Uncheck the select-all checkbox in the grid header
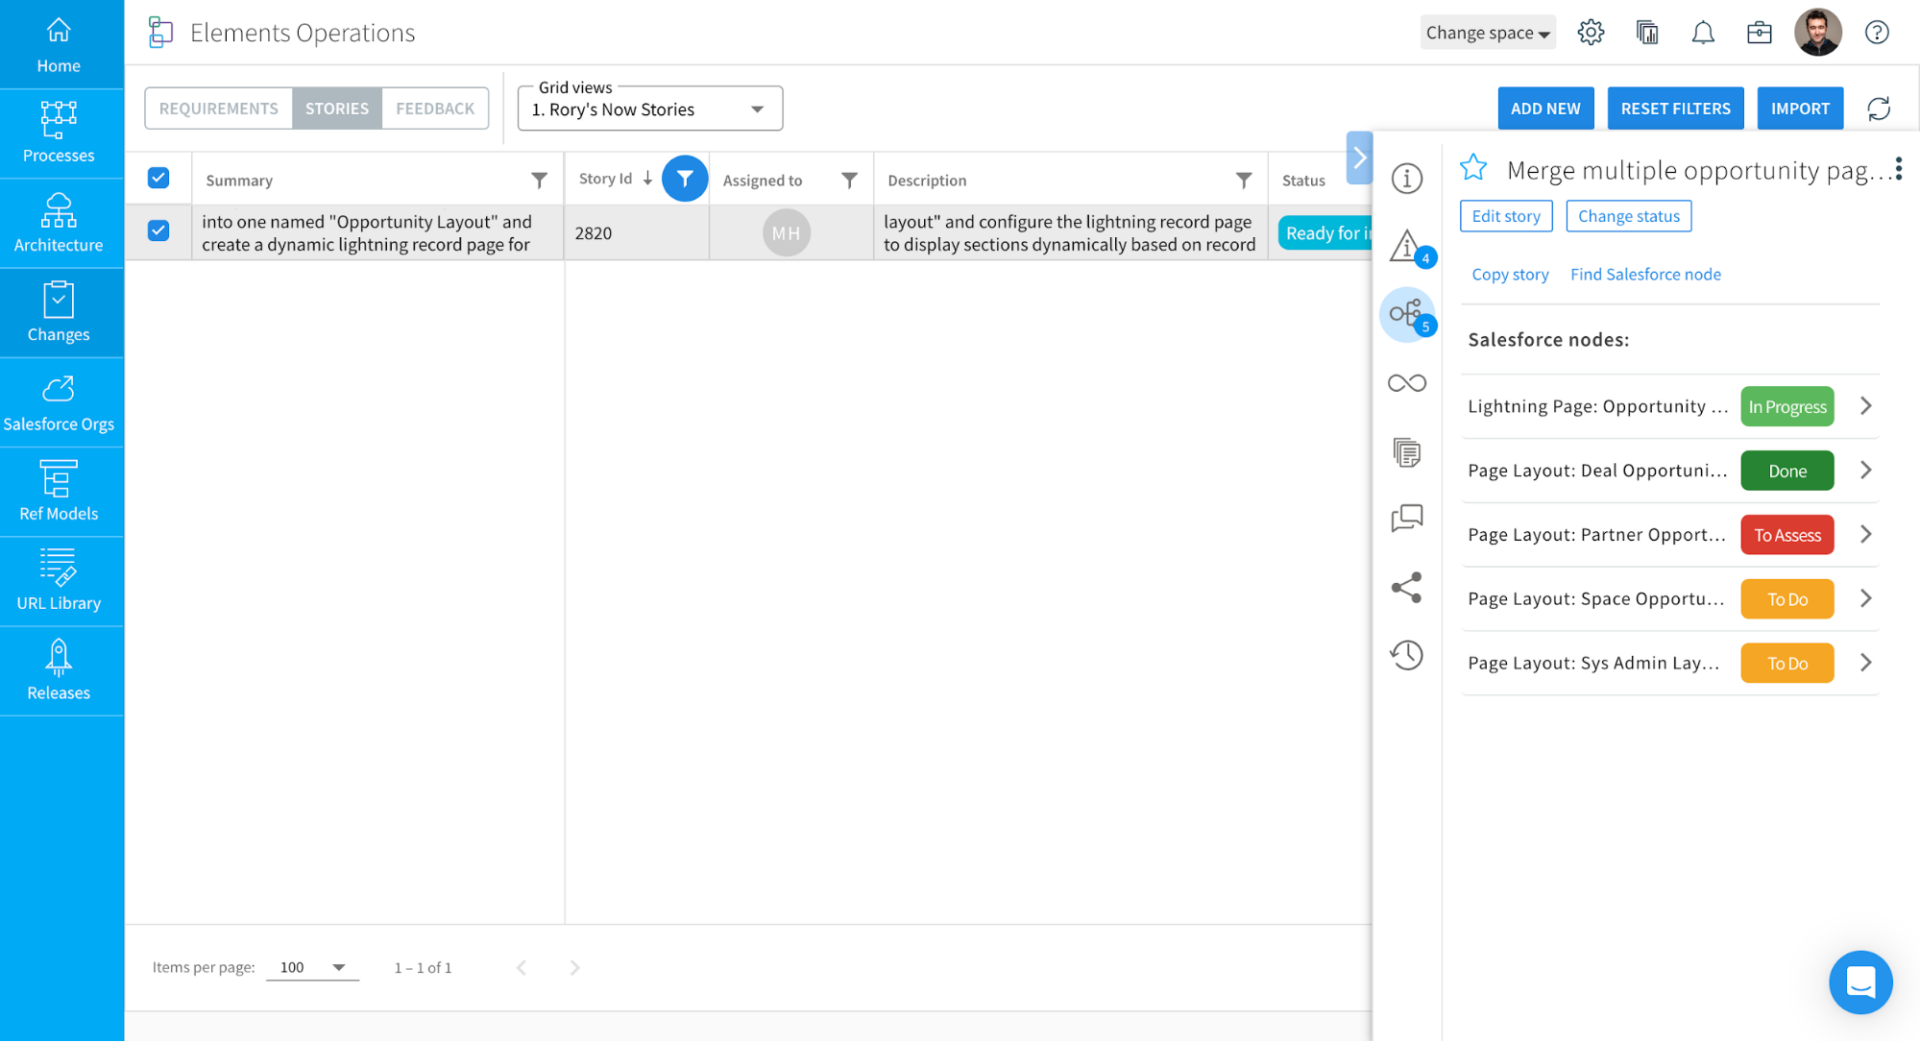 158,177
